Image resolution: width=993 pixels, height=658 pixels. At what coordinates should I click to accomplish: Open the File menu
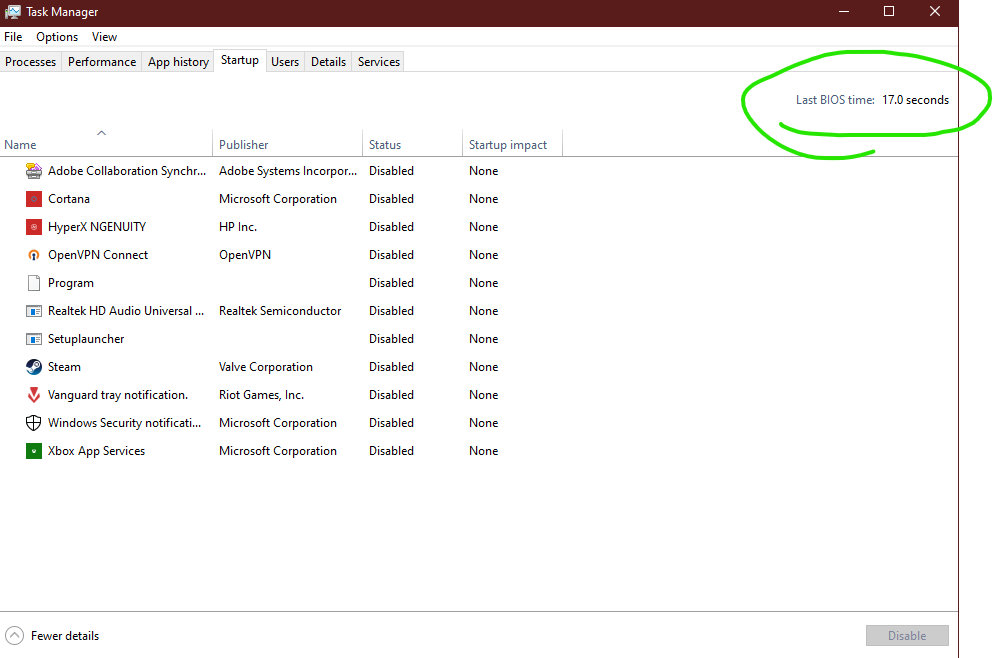pos(13,37)
